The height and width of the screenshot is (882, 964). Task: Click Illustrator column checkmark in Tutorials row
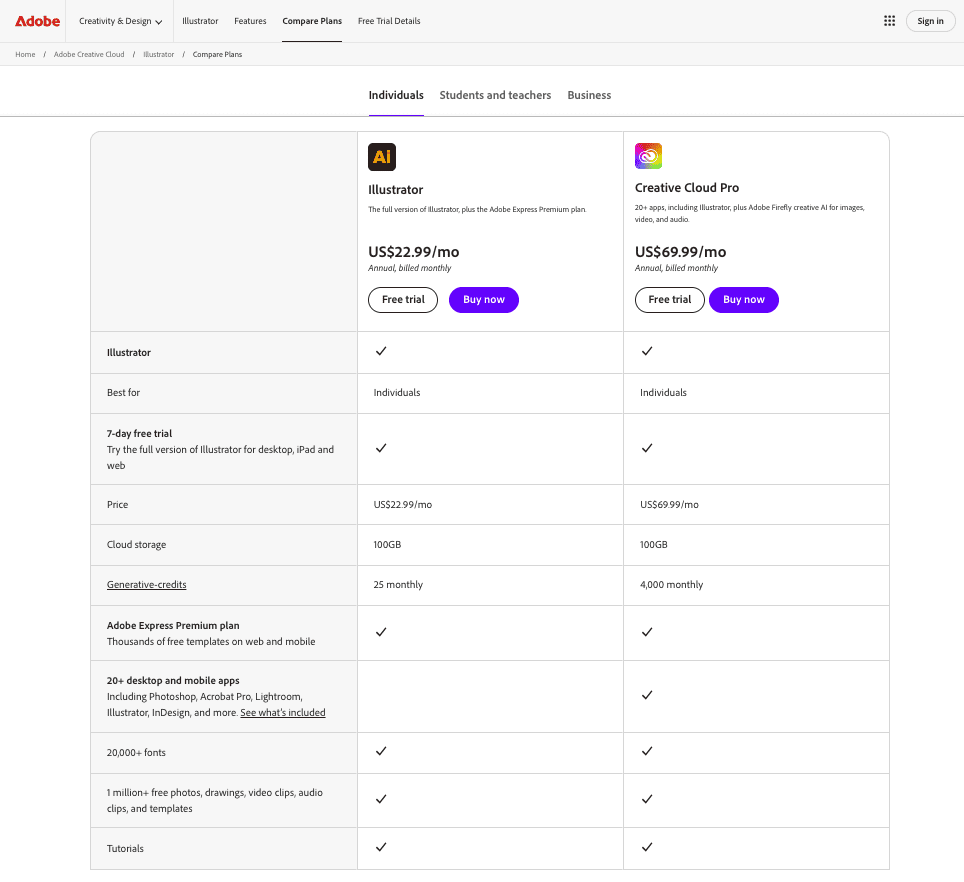coord(381,847)
